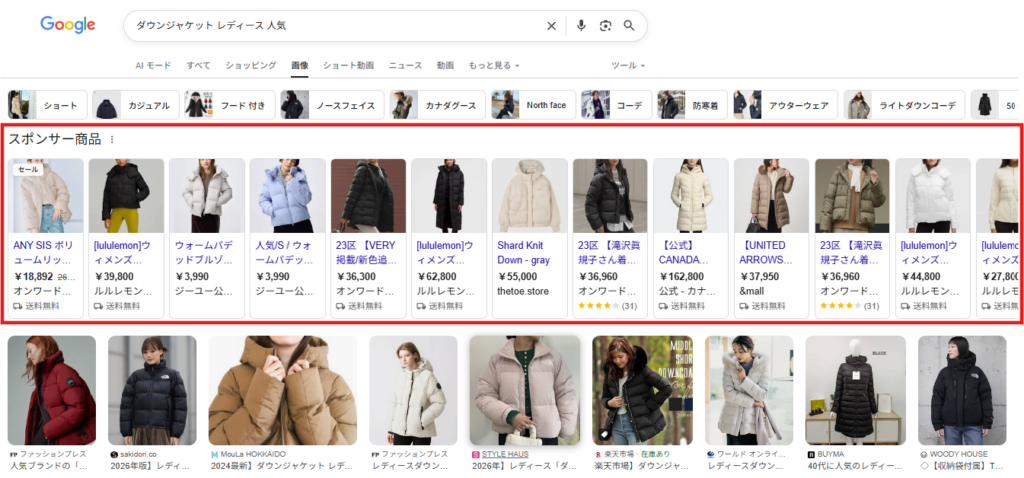
Task: Select the コーデ filter chip
Action: point(616,105)
